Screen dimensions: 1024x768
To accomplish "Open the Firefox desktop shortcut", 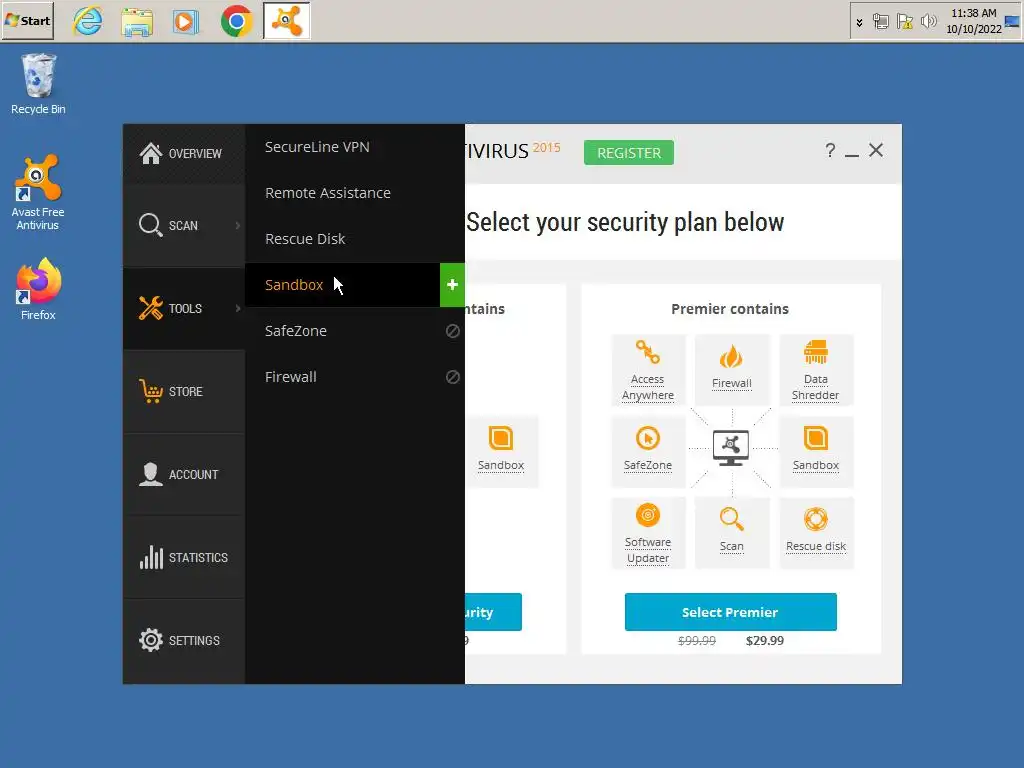I will (38, 289).
